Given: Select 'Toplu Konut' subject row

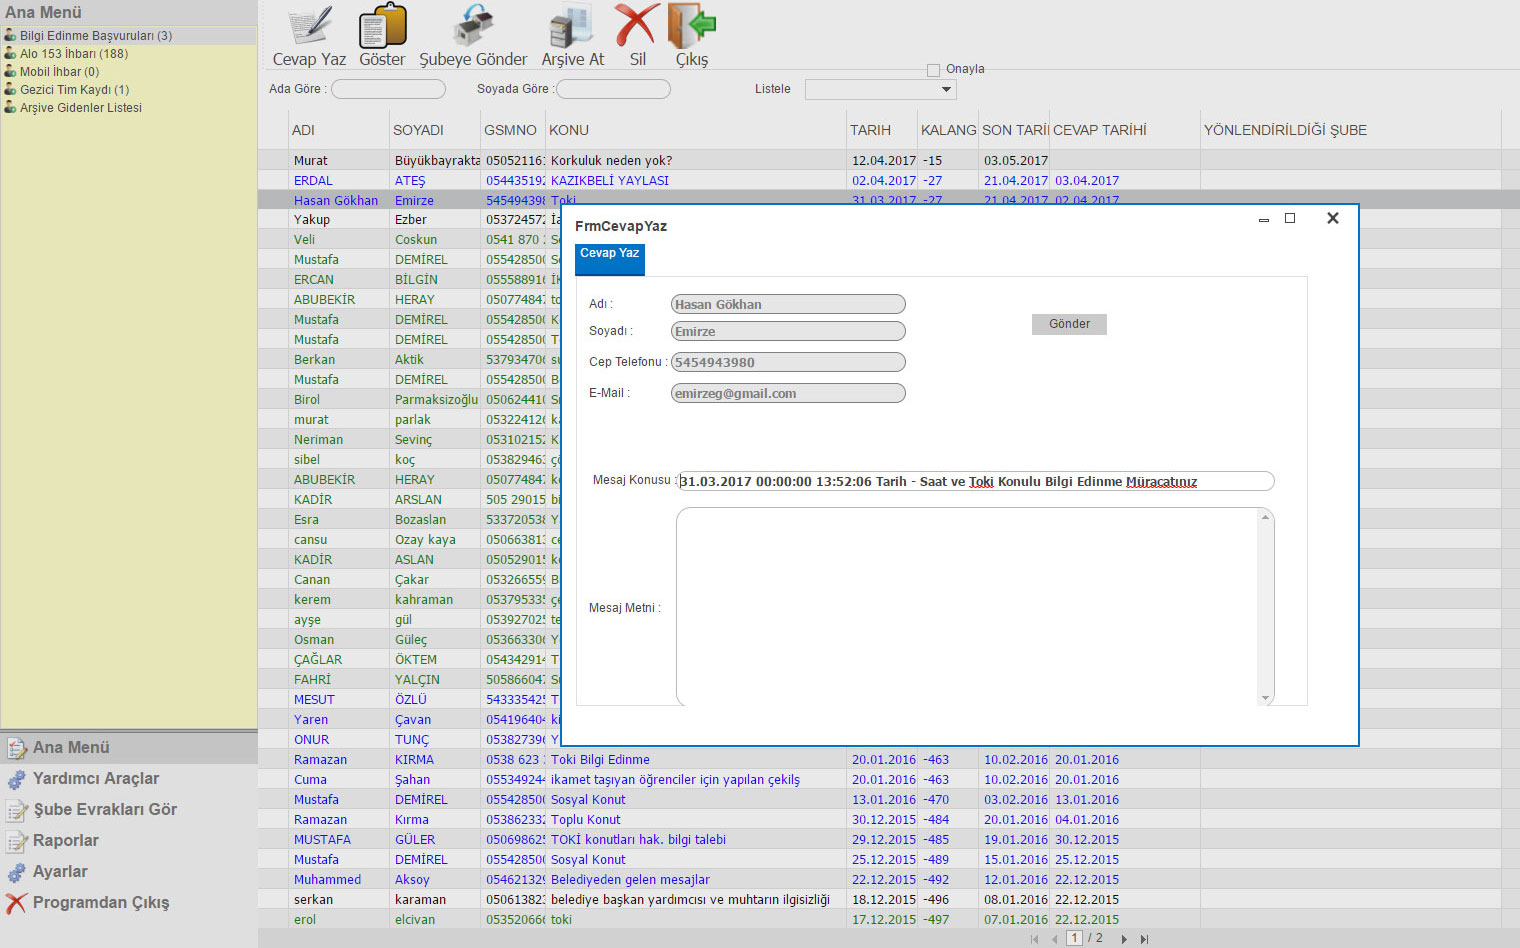Looking at the screenshot, I should [x=889, y=819].
